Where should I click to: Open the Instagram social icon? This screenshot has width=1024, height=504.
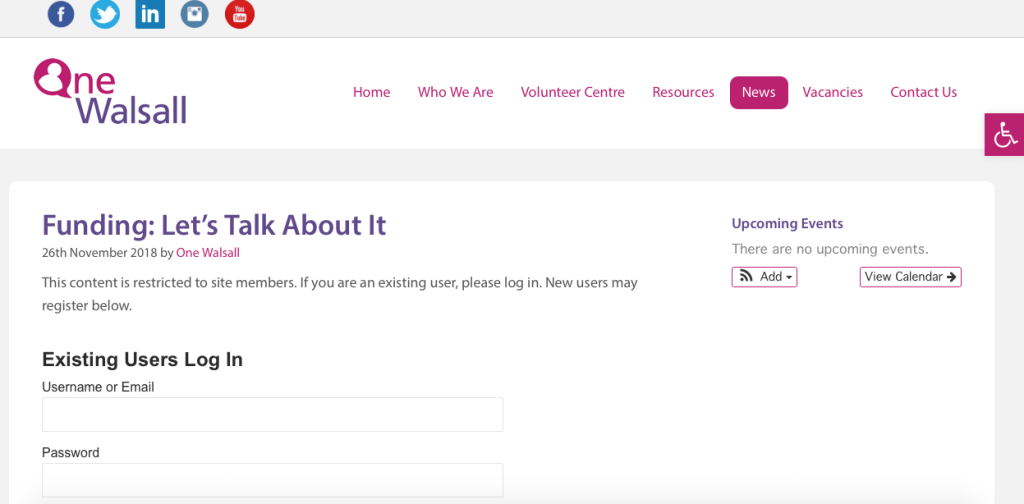click(195, 14)
